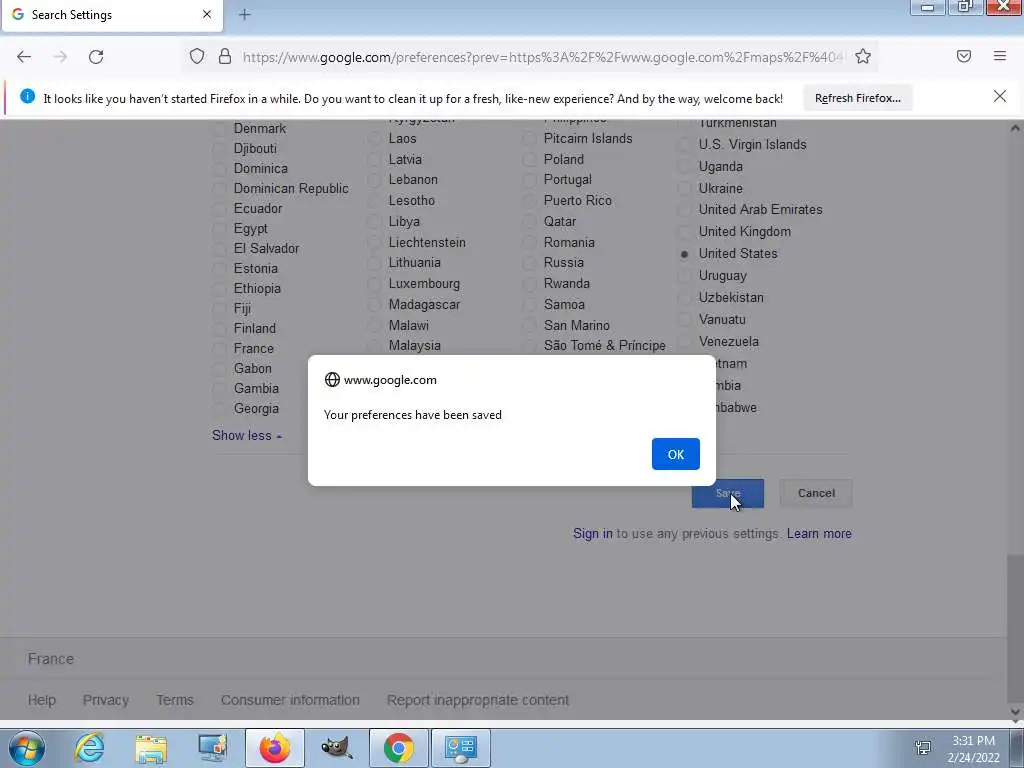Viewport: 1024px width, 768px height.
Task: Click the forward navigation arrow
Action: coord(60,57)
